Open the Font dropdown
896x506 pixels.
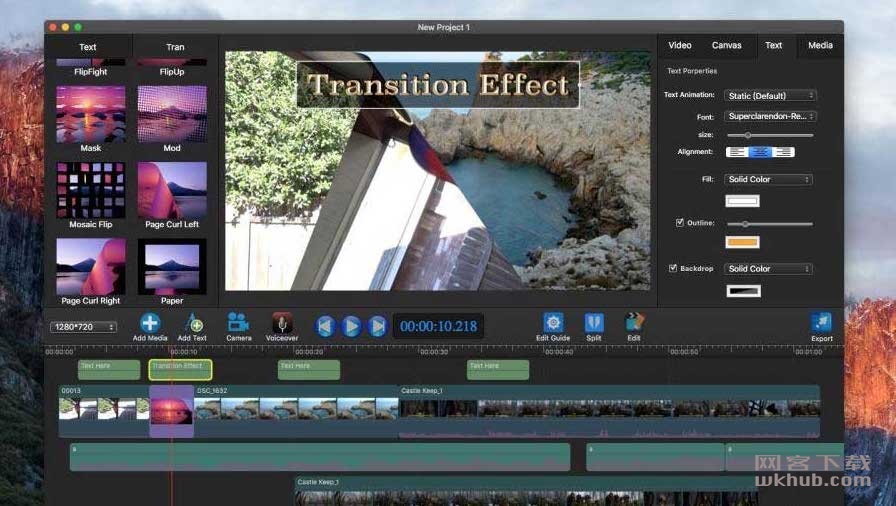point(770,116)
